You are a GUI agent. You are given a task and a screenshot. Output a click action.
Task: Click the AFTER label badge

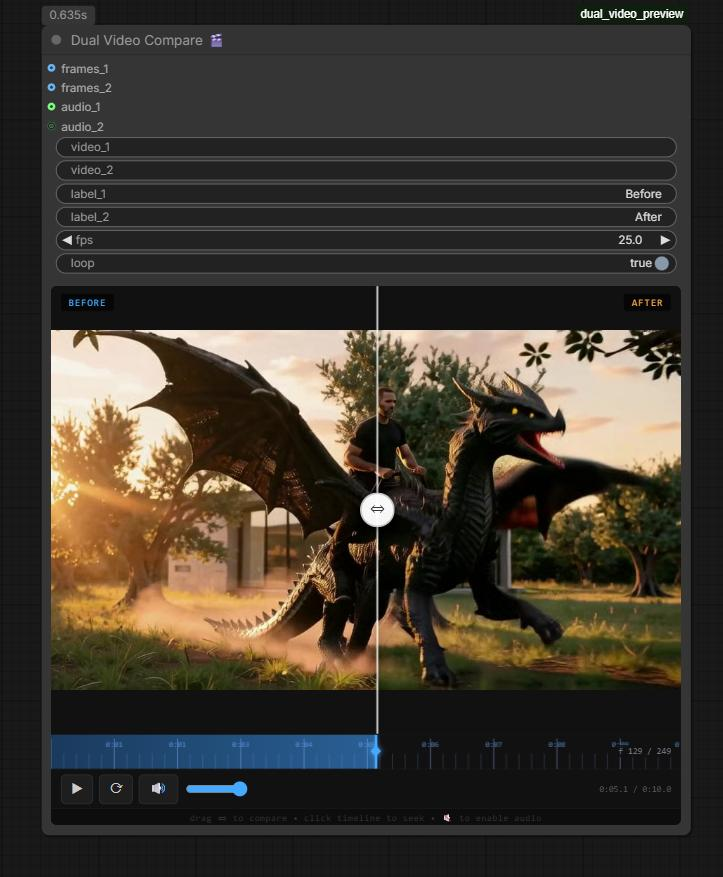coord(647,303)
